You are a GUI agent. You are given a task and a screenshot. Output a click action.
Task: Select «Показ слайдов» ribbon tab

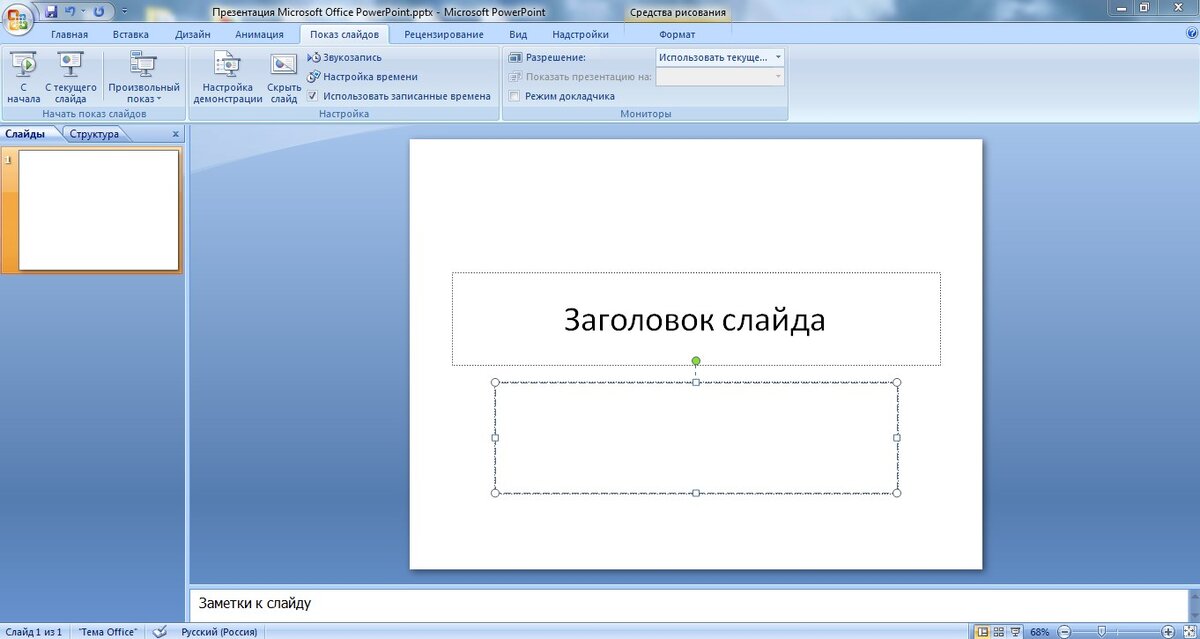coord(344,34)
